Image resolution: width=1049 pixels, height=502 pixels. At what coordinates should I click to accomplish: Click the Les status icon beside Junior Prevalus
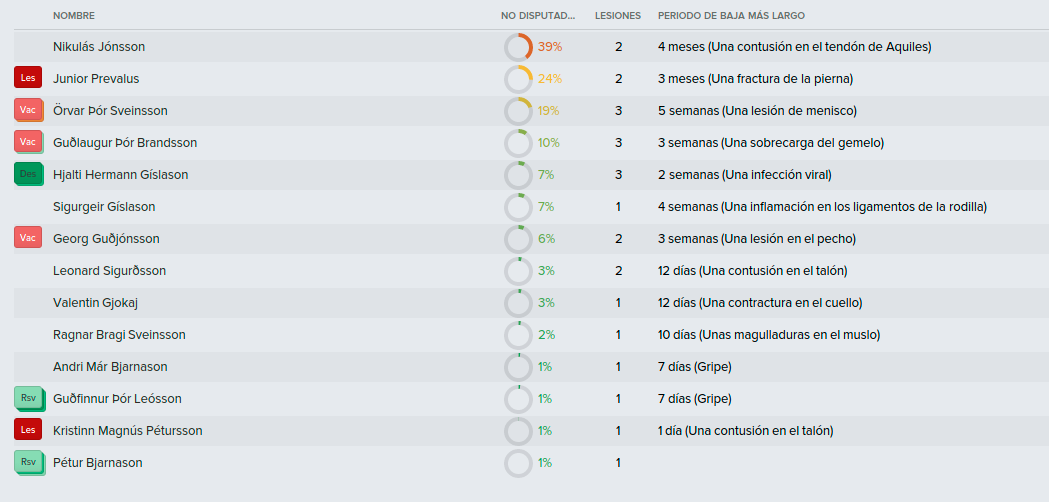pos(28,78)
